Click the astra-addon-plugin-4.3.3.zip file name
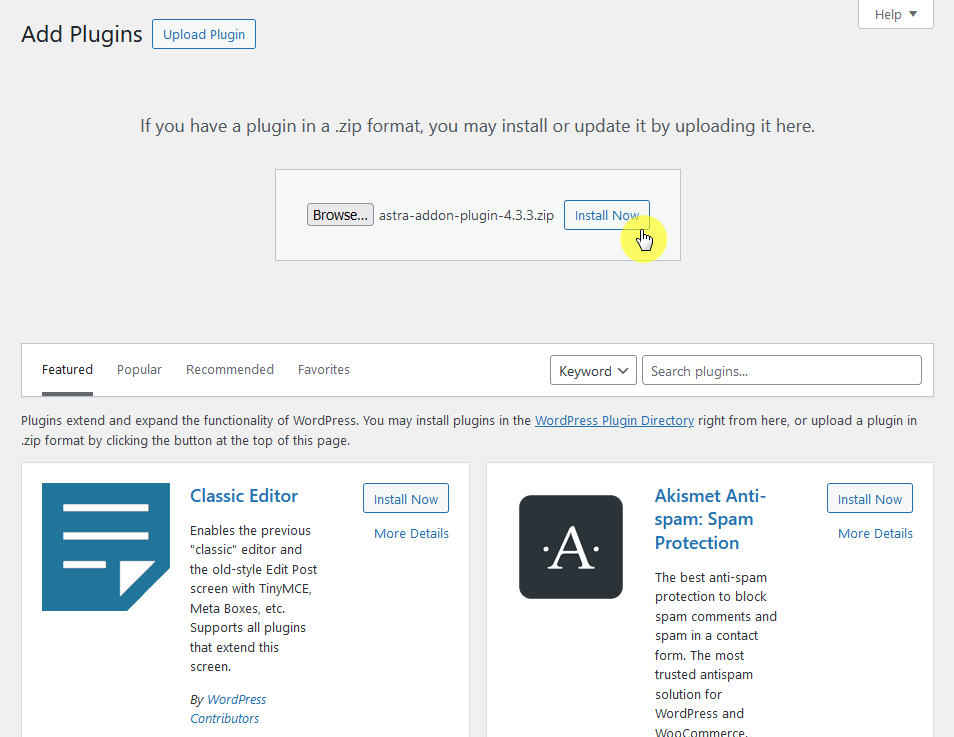This screenshot has width=954, height=737. point(466,215)
